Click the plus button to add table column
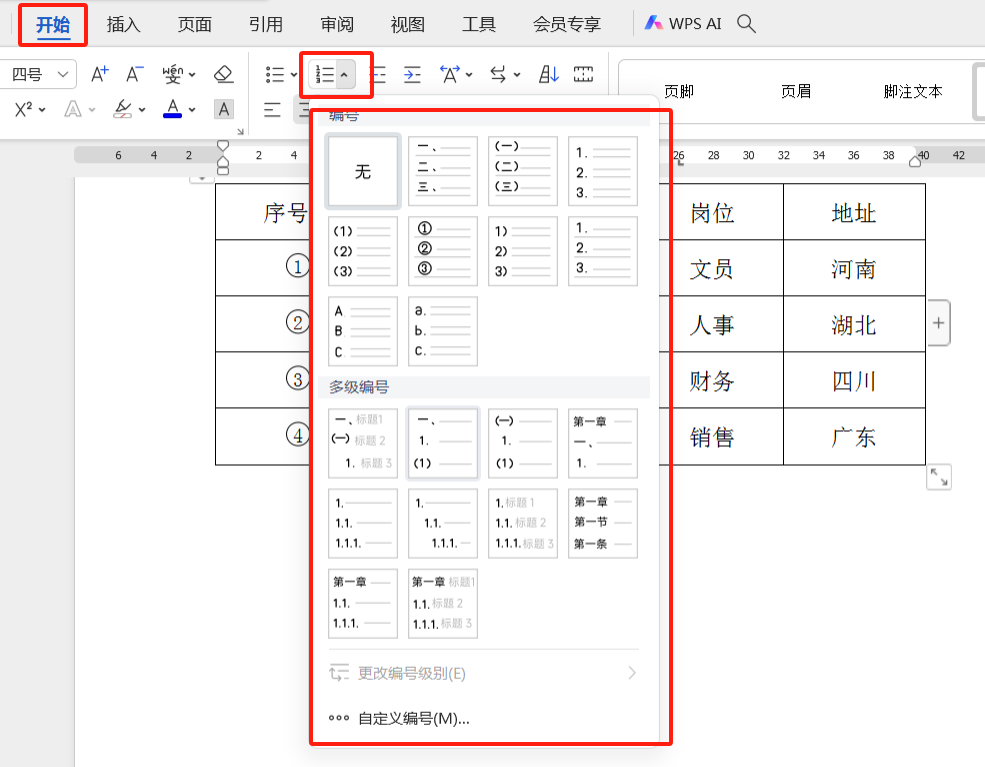 click(939, 323)
